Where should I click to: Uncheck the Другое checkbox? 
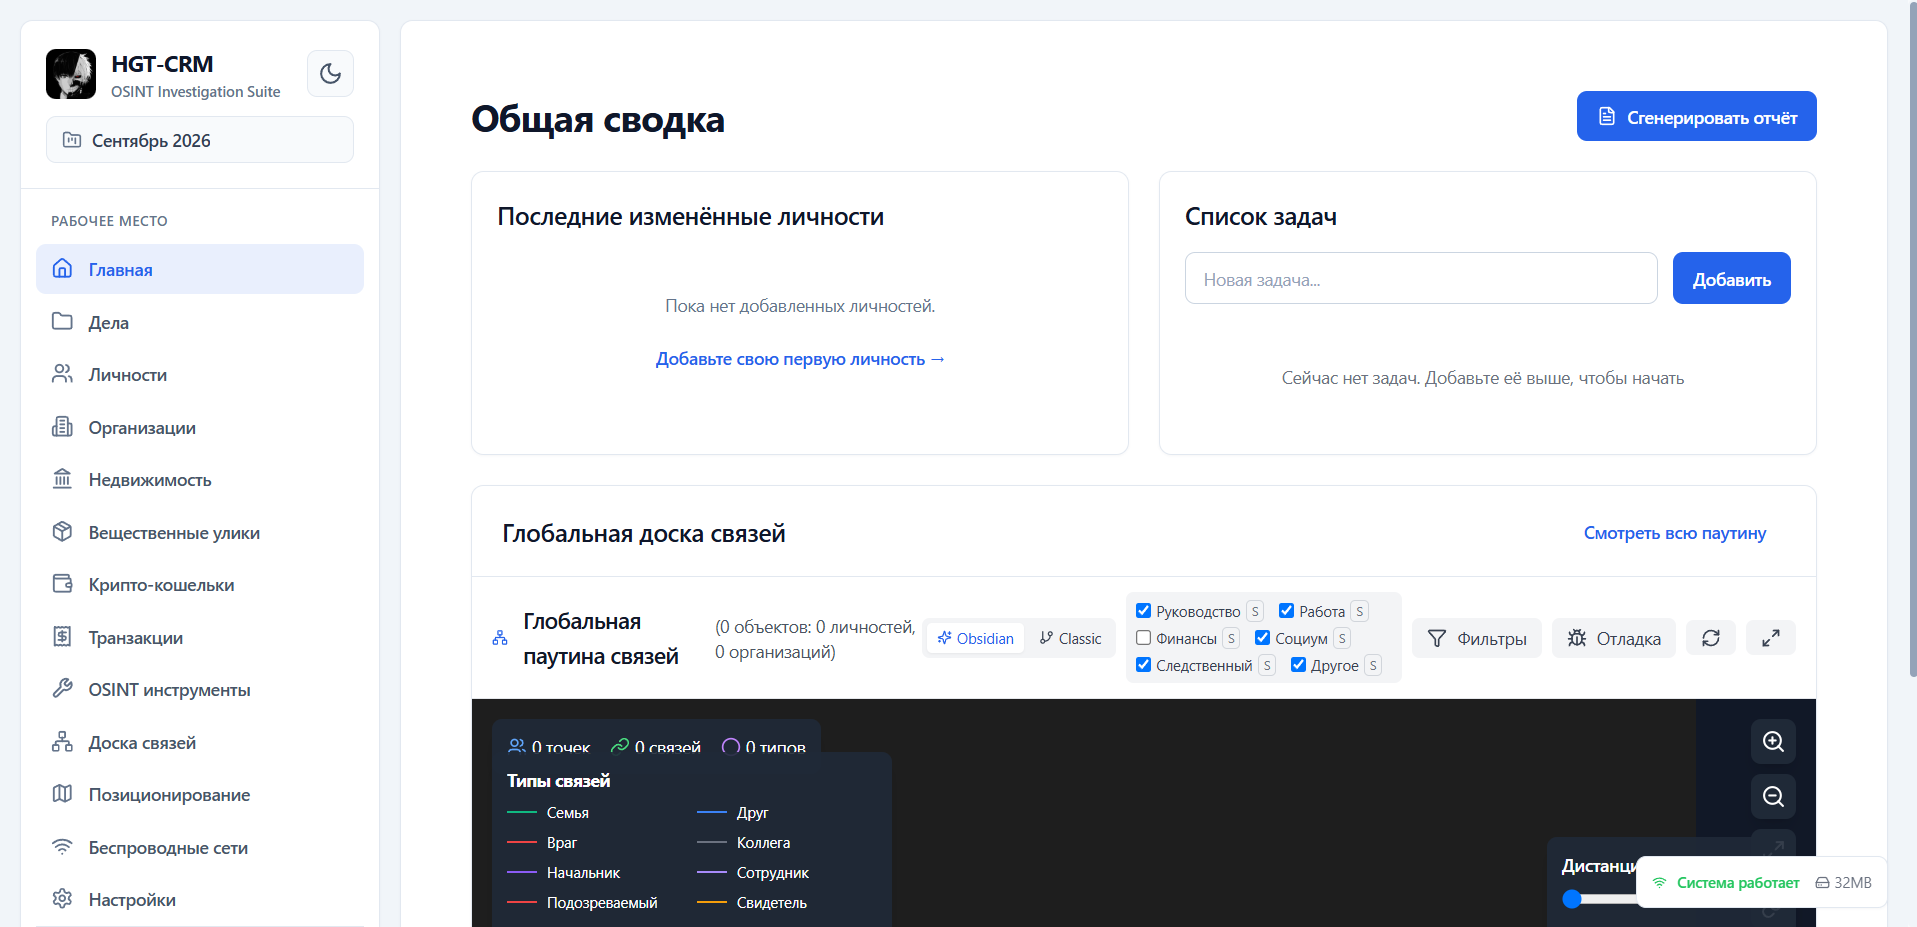[x=1298, y=664]
